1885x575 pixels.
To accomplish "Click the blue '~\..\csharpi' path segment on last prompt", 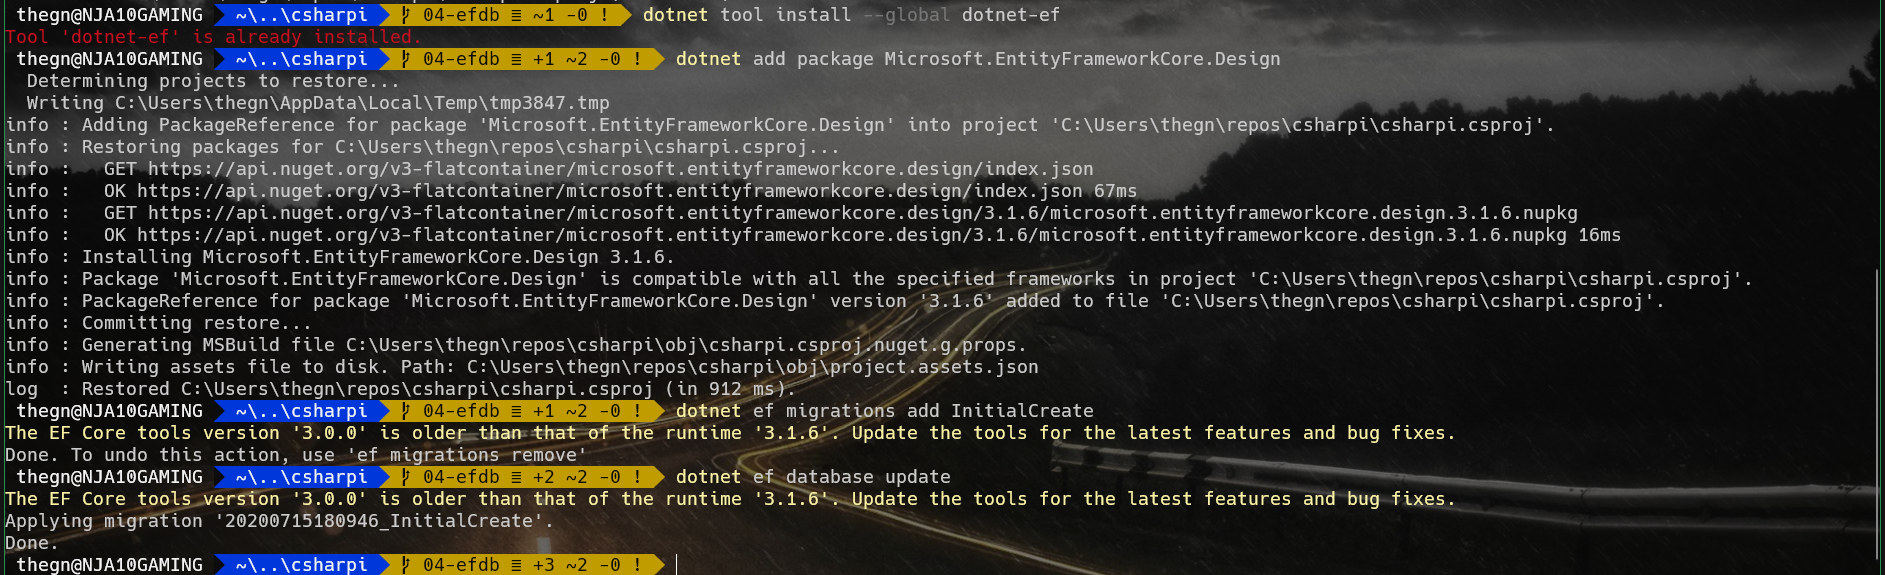I will pyautogui.click(x=301, y=565).
